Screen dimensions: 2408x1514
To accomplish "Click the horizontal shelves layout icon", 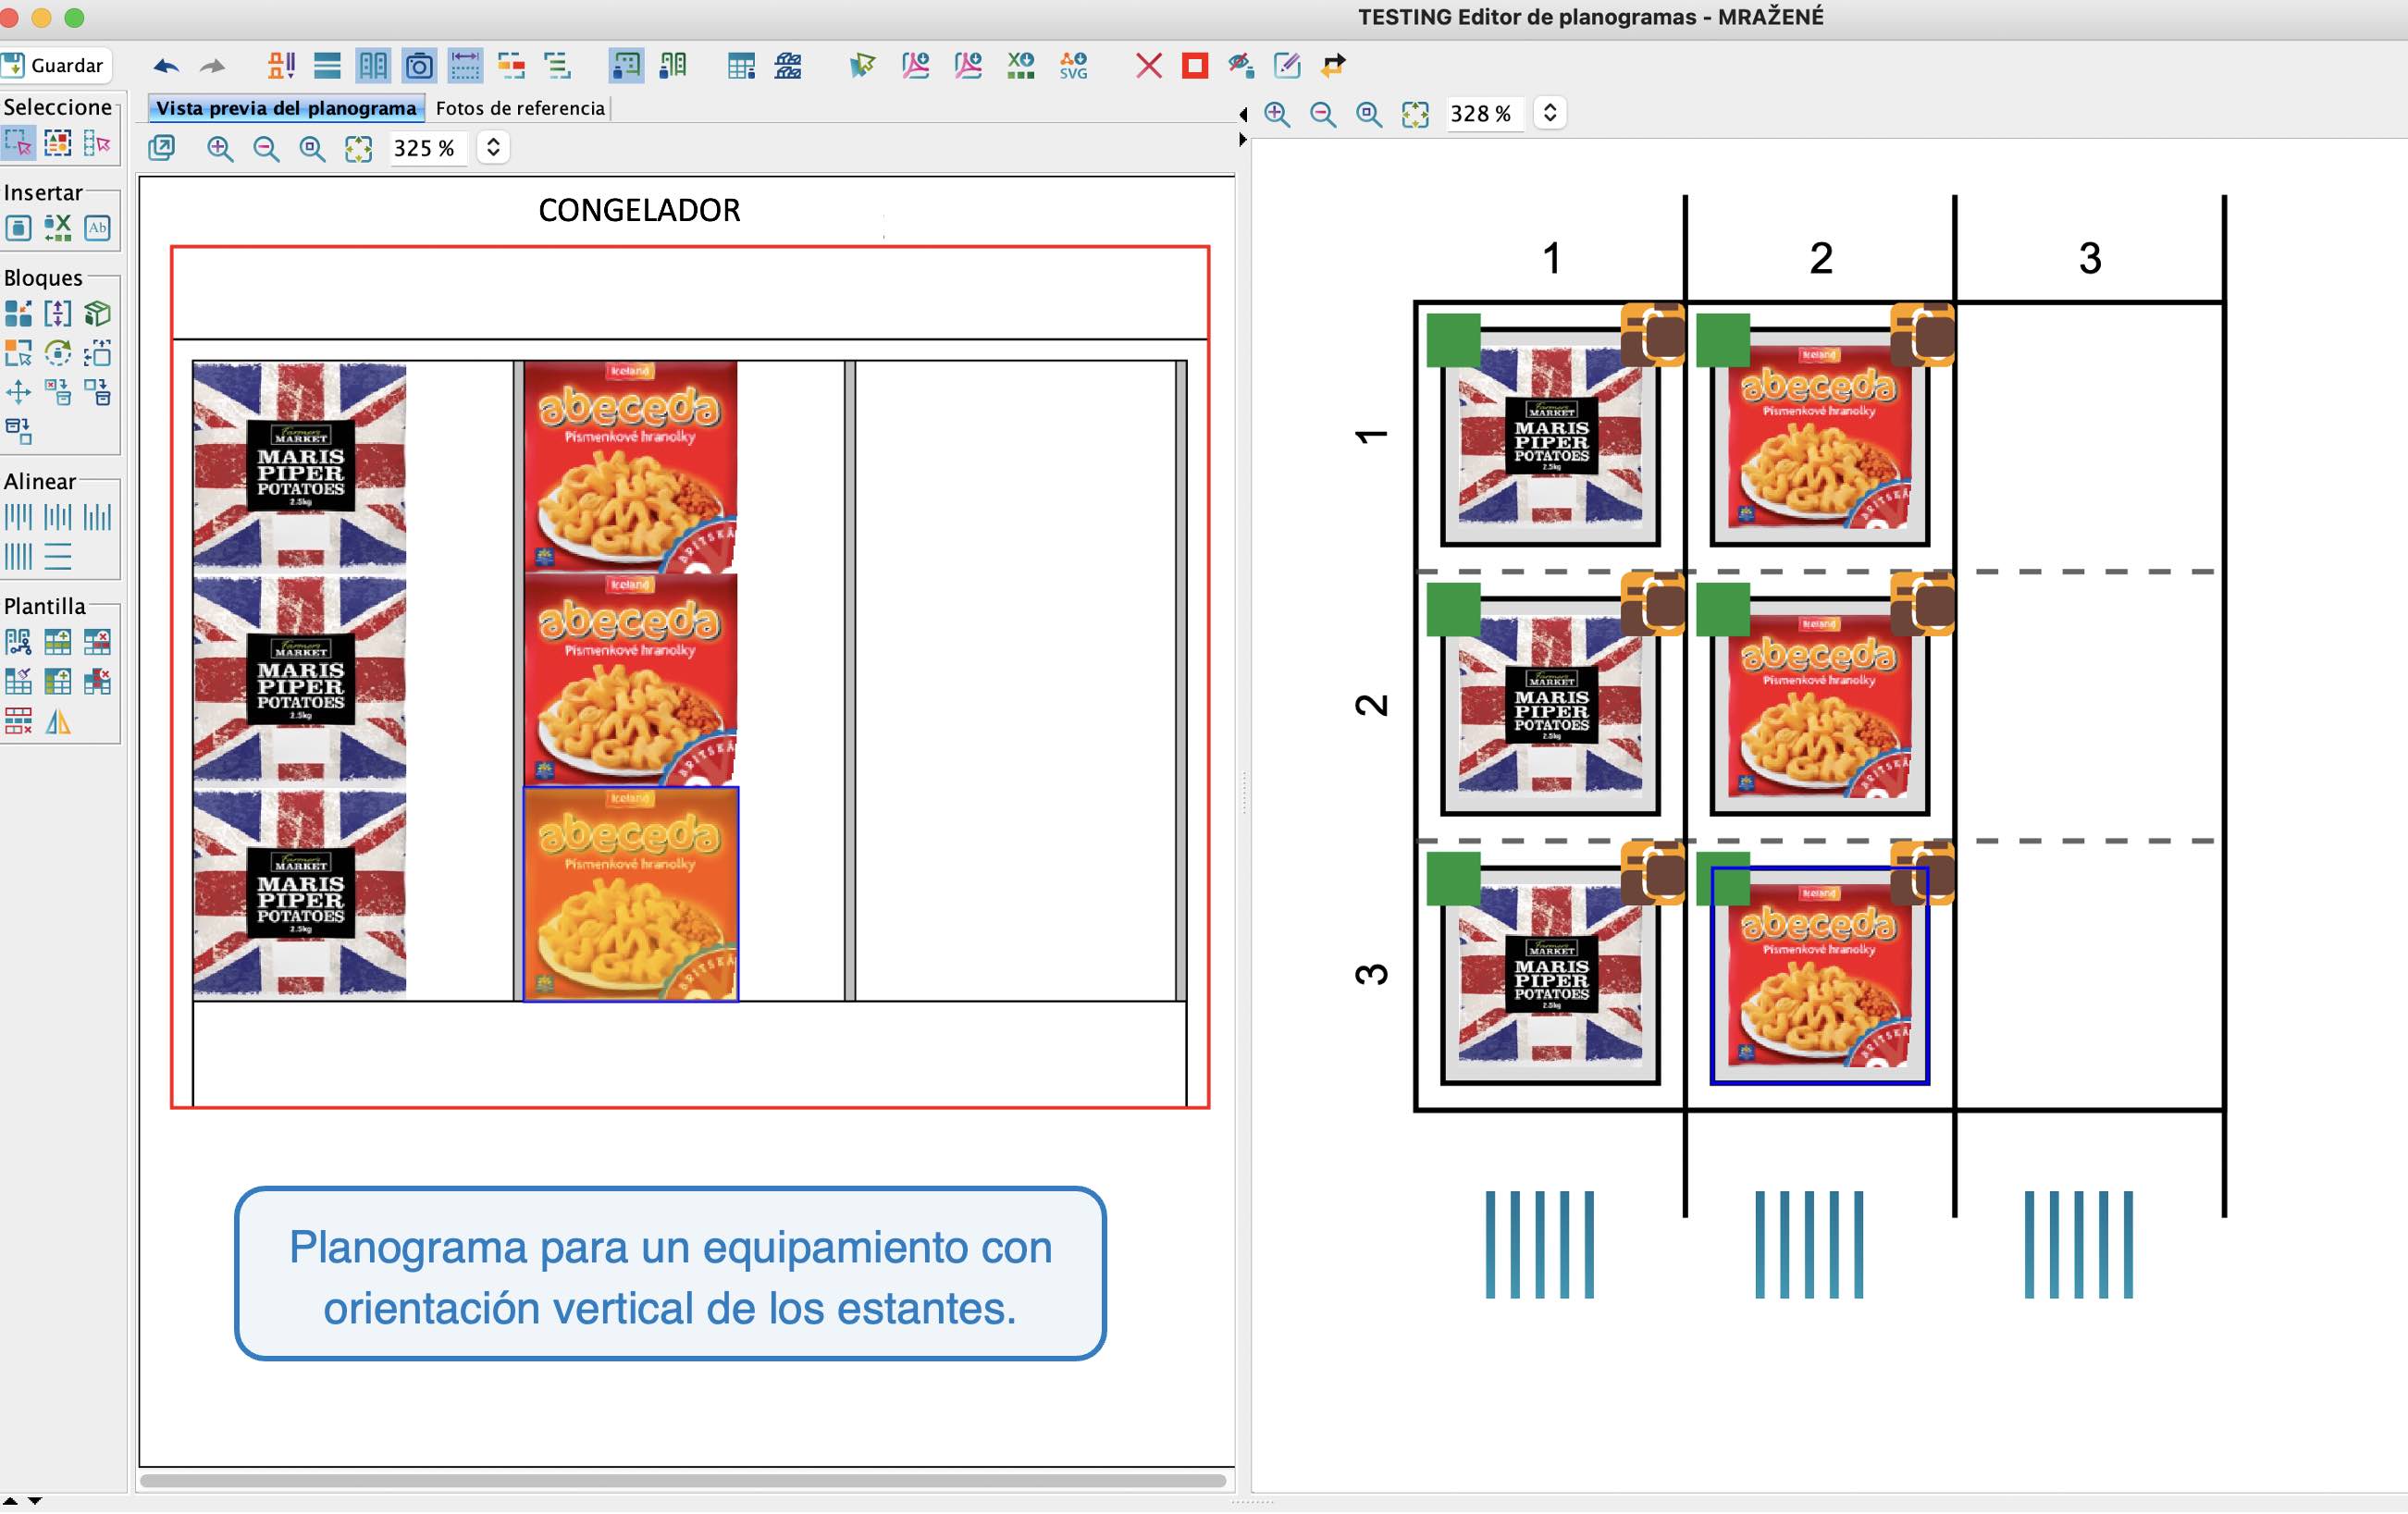I will pos(327,66).
